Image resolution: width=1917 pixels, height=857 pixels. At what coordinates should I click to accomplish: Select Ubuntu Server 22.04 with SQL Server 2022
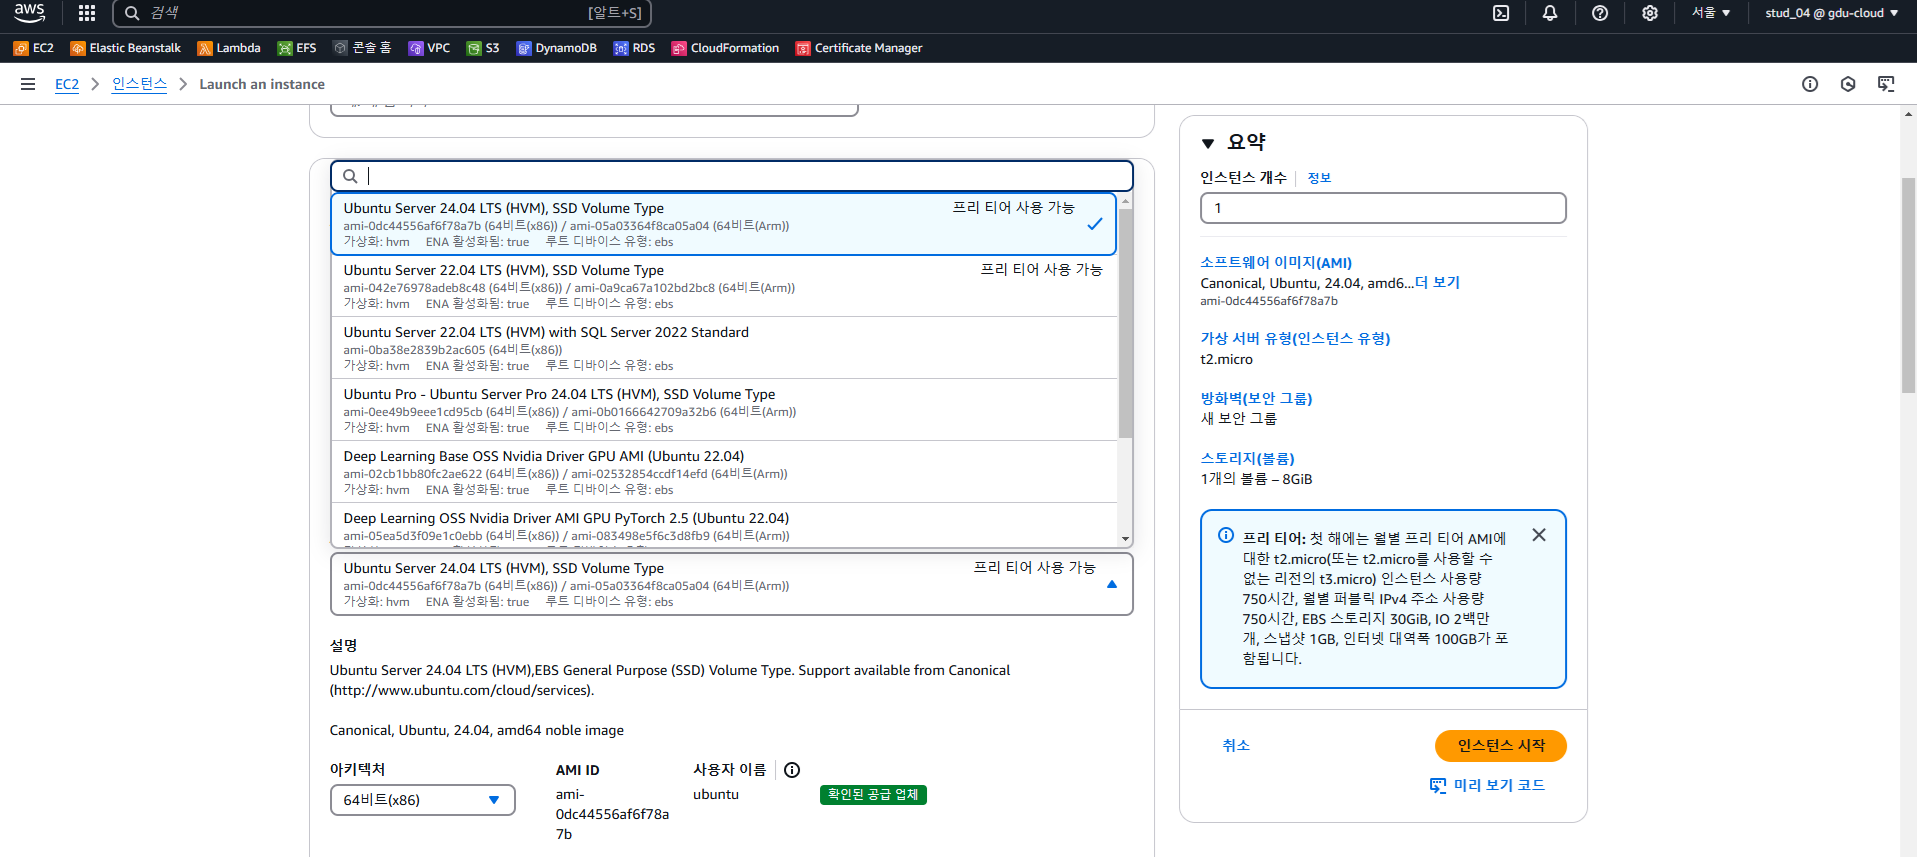(724, 348)
